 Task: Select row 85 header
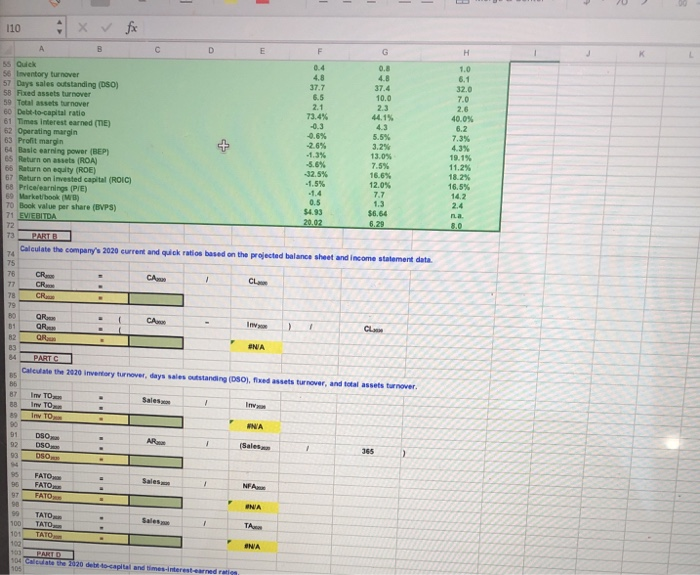pos(12,375)
